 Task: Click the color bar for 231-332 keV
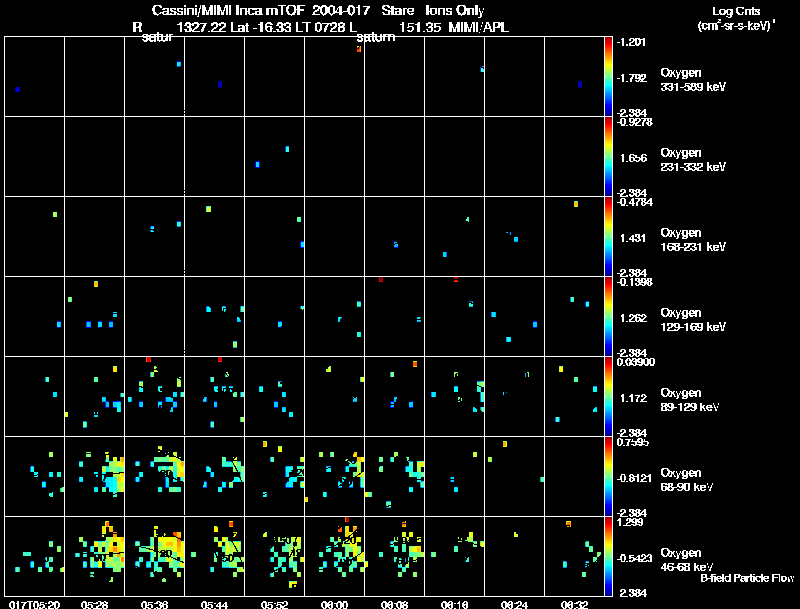tap(608, 157)
